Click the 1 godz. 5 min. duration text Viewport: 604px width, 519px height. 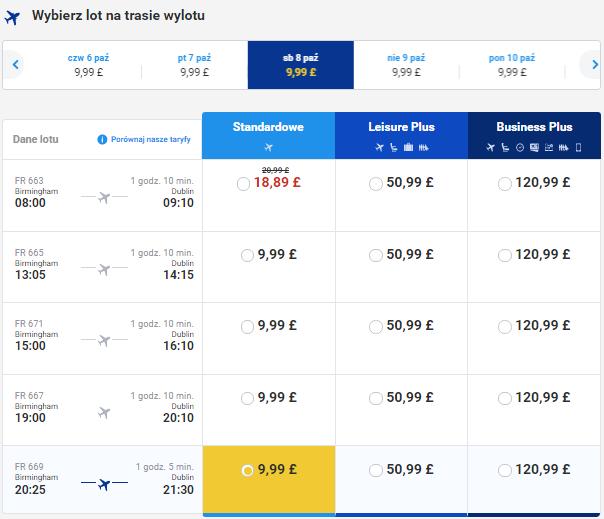click(x=164, y=467)
